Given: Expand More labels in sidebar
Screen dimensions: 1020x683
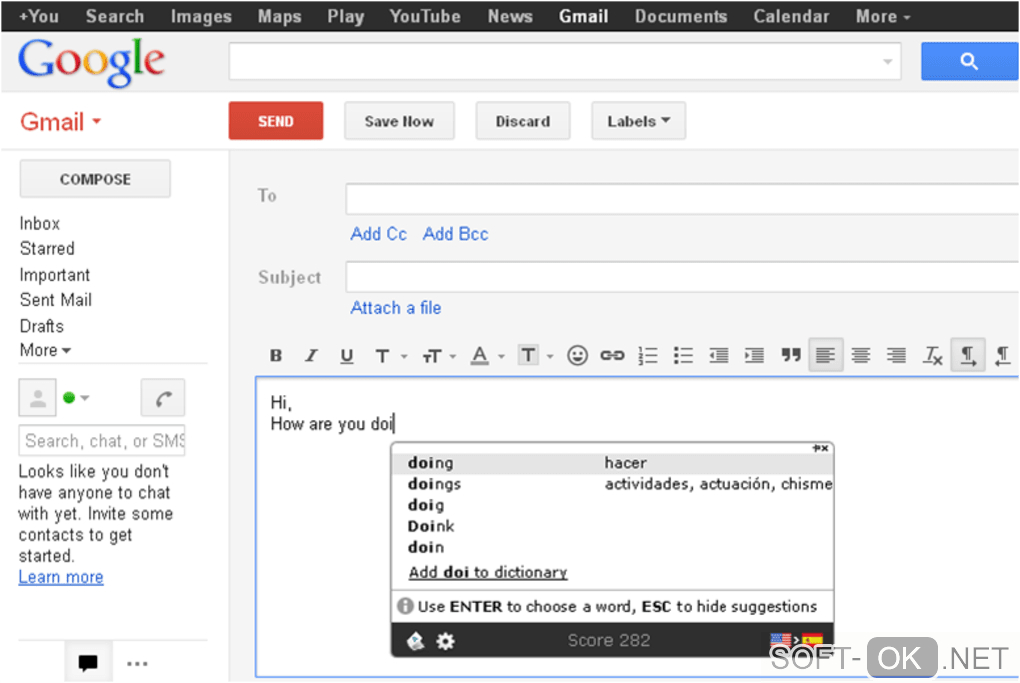Looking at the screenshot, I should [x=45, y=351].
